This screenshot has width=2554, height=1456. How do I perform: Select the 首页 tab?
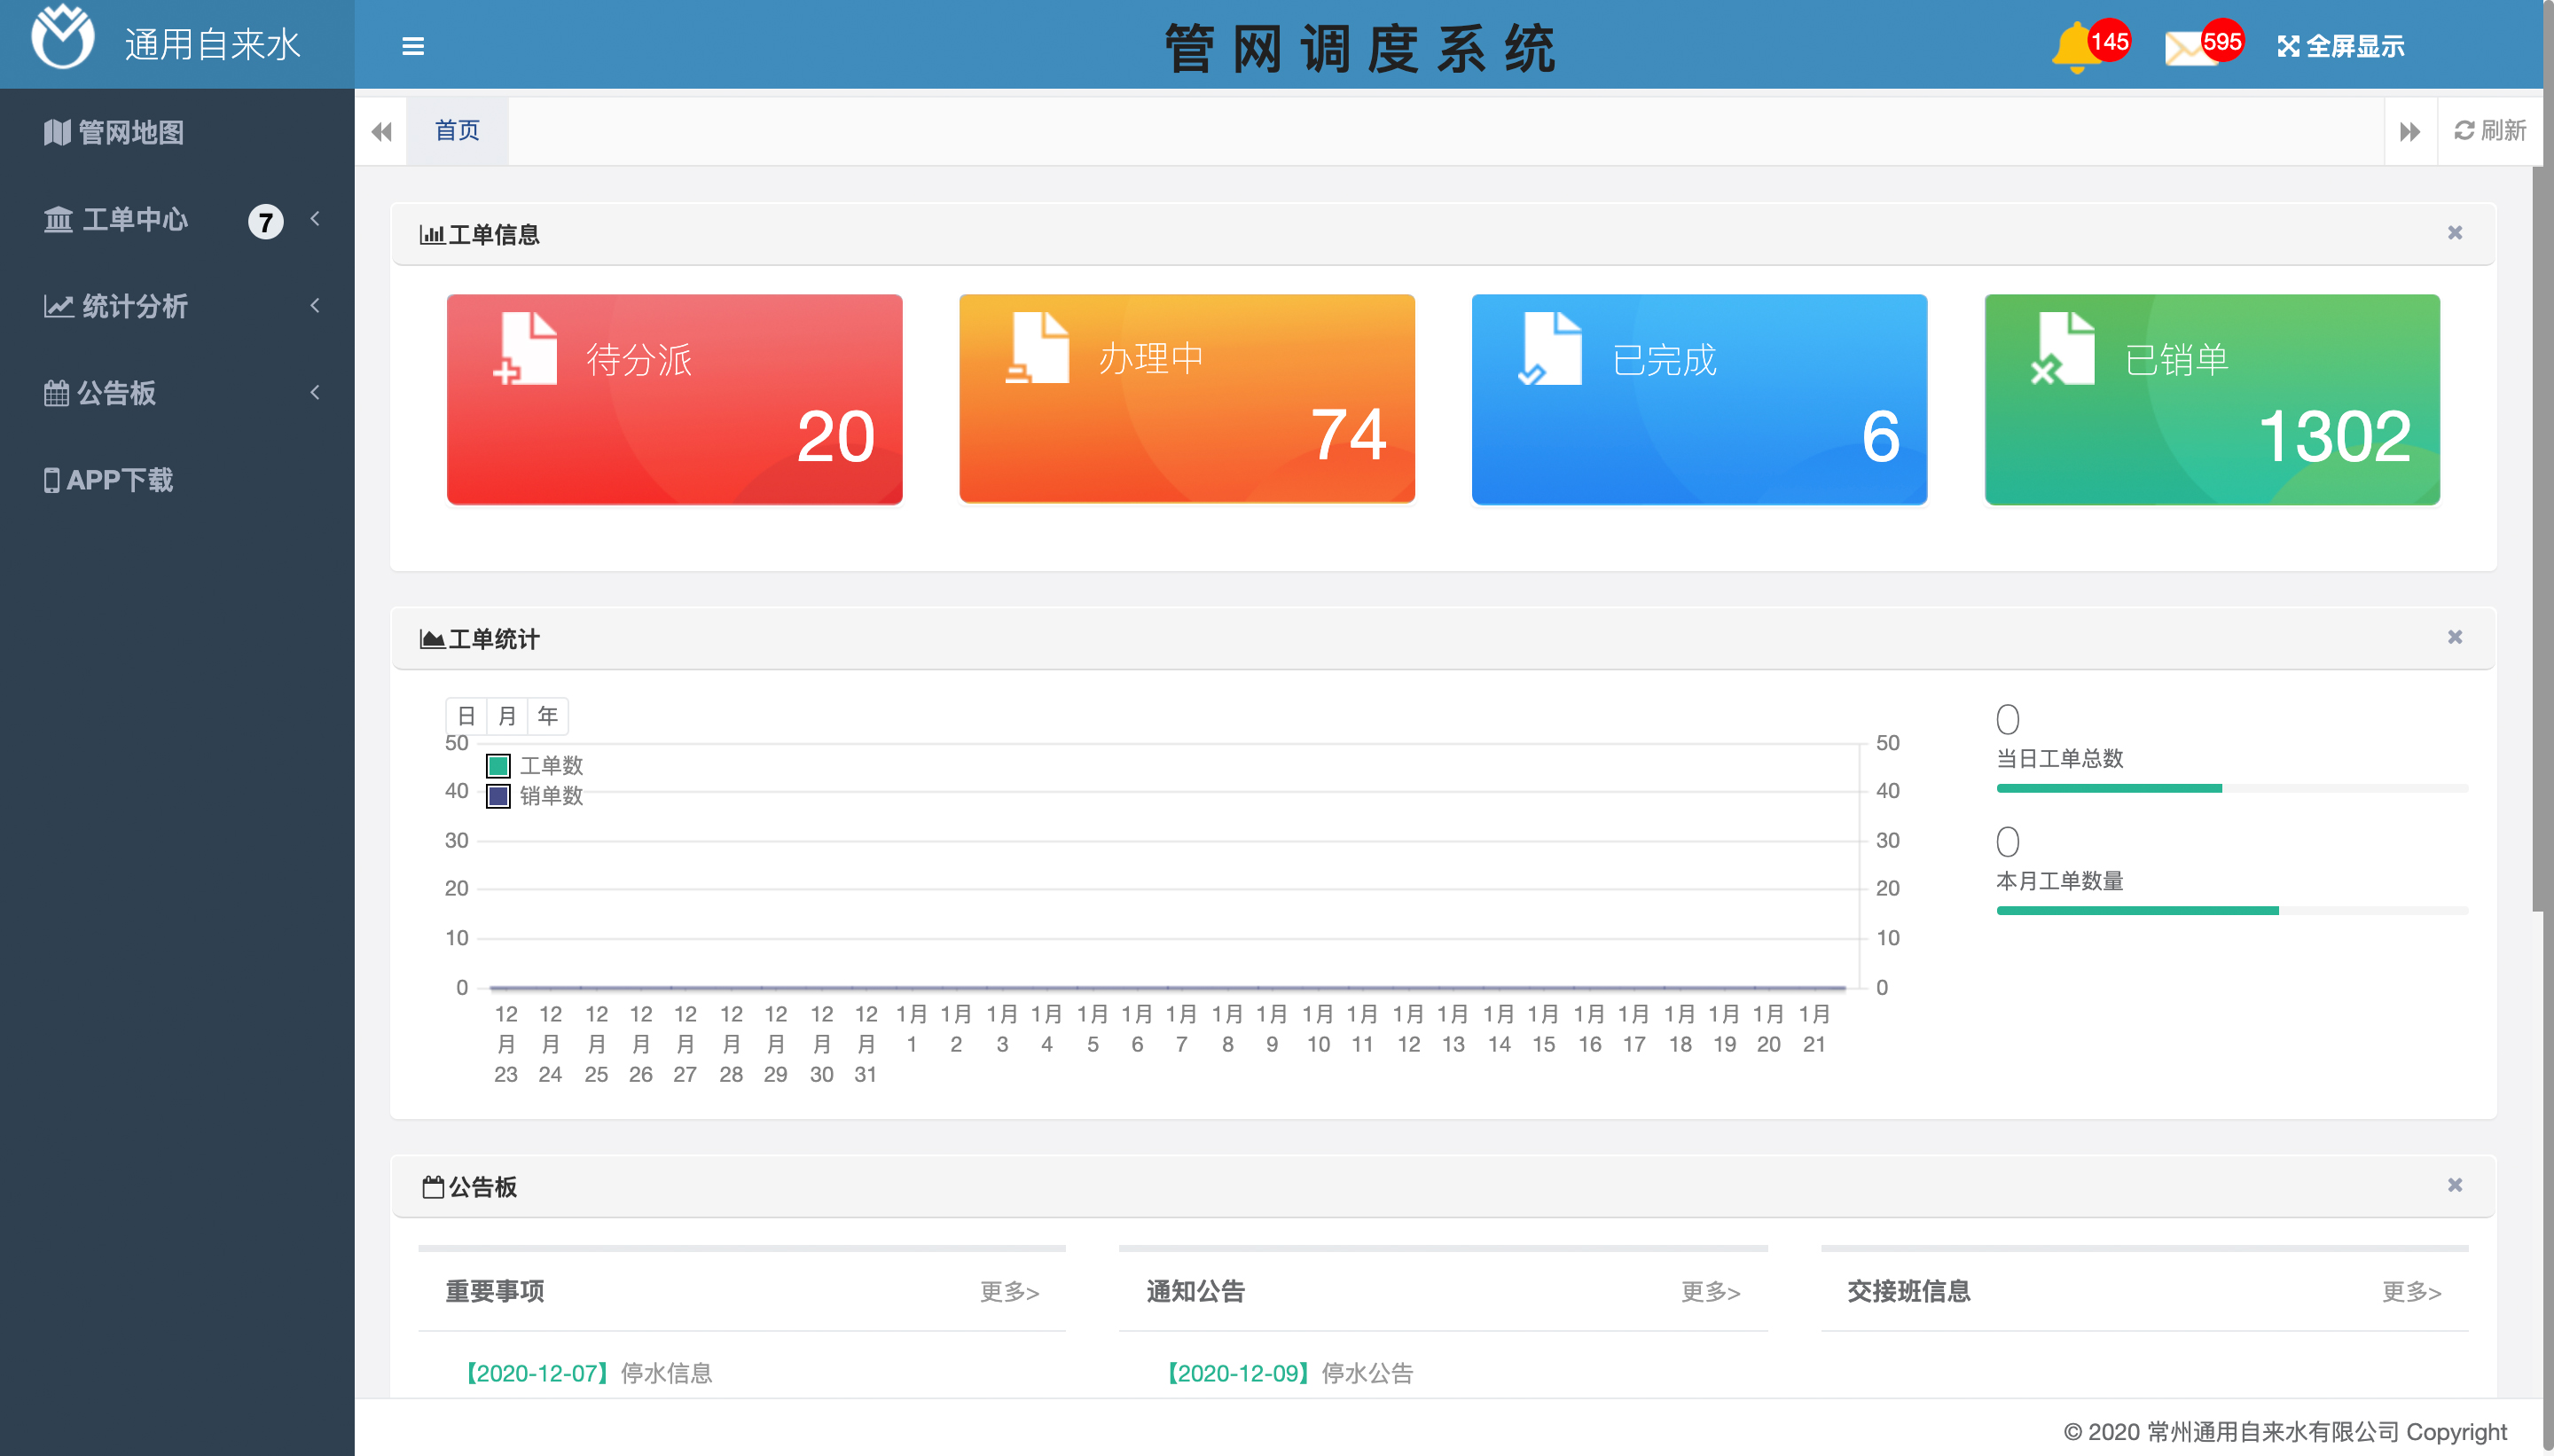click(x=457, y=131)
